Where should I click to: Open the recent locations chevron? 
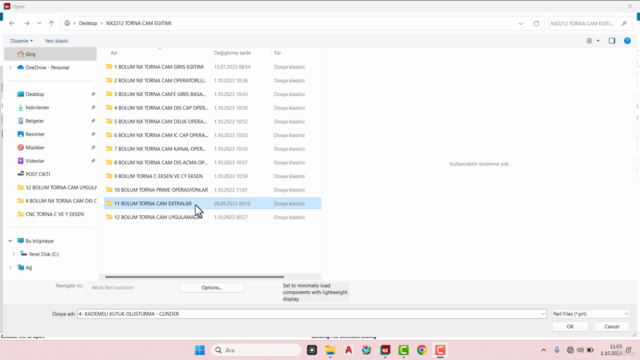[x=39, y=23]
